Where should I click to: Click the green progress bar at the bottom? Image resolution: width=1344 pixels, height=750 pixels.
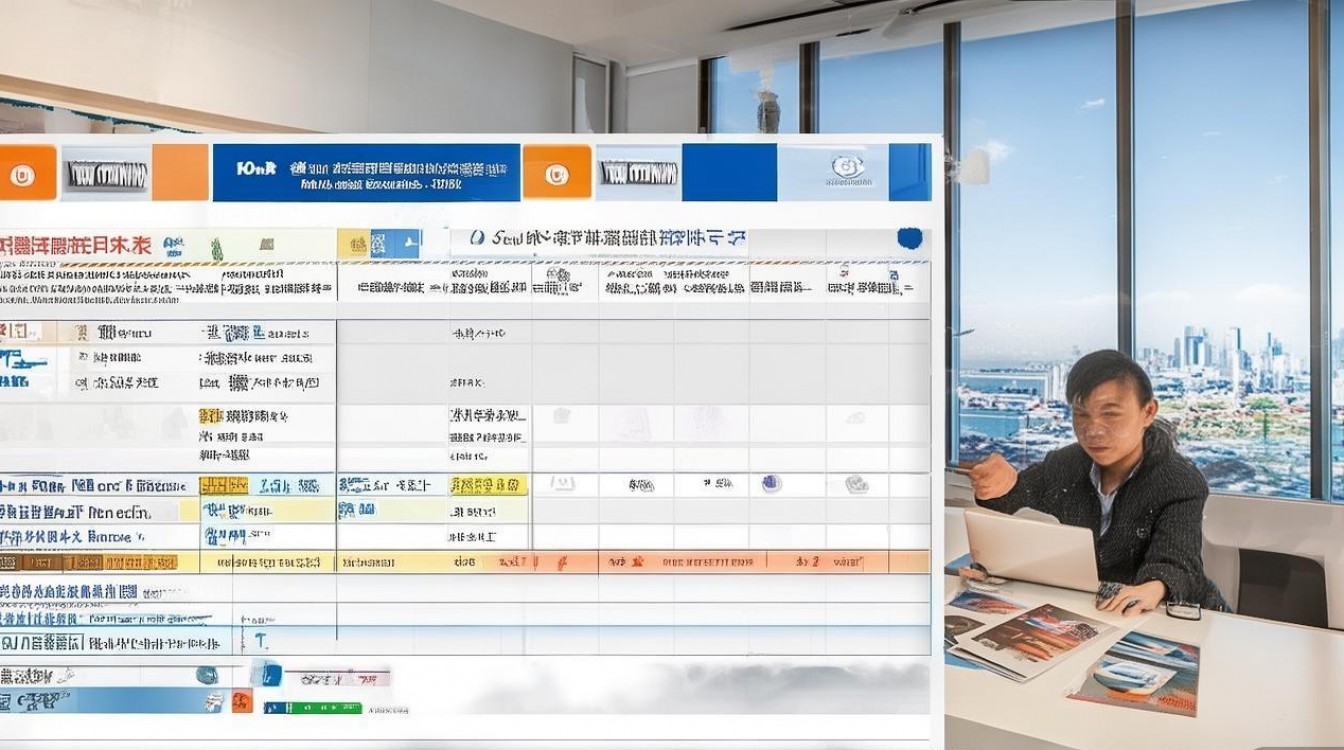(x=311, y=707)
